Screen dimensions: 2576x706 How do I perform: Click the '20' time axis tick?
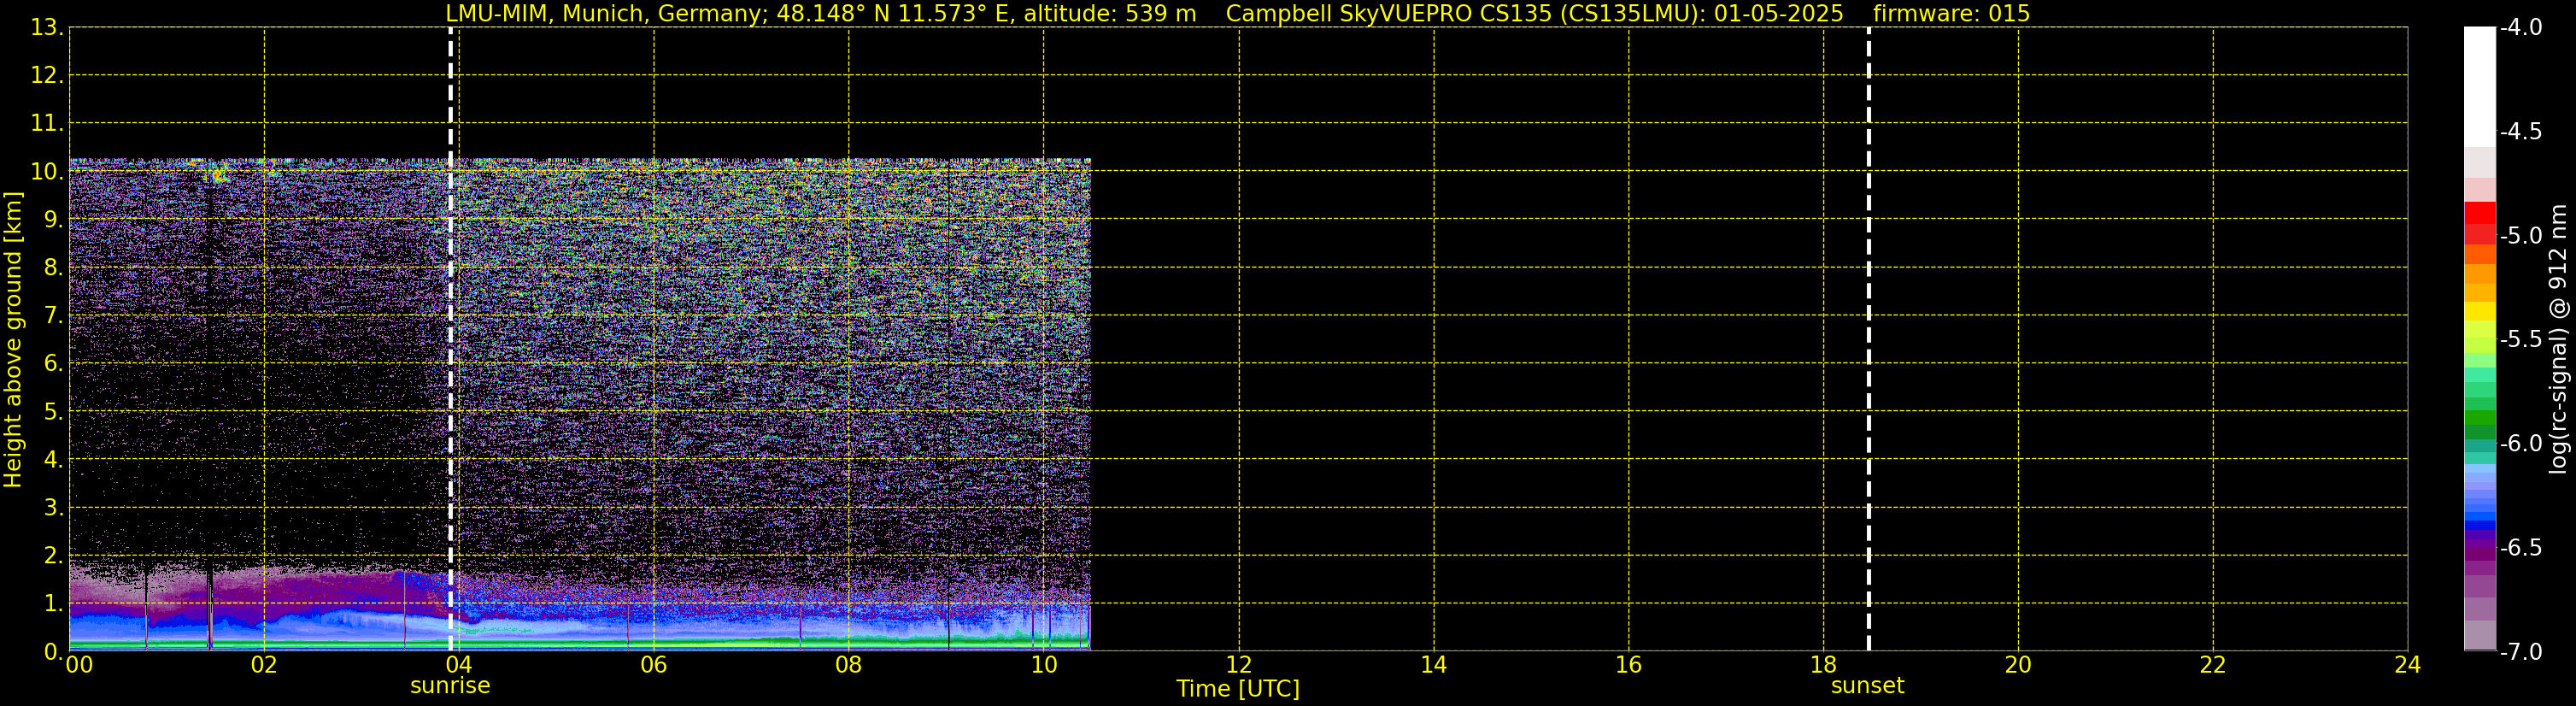point(2018,665)
